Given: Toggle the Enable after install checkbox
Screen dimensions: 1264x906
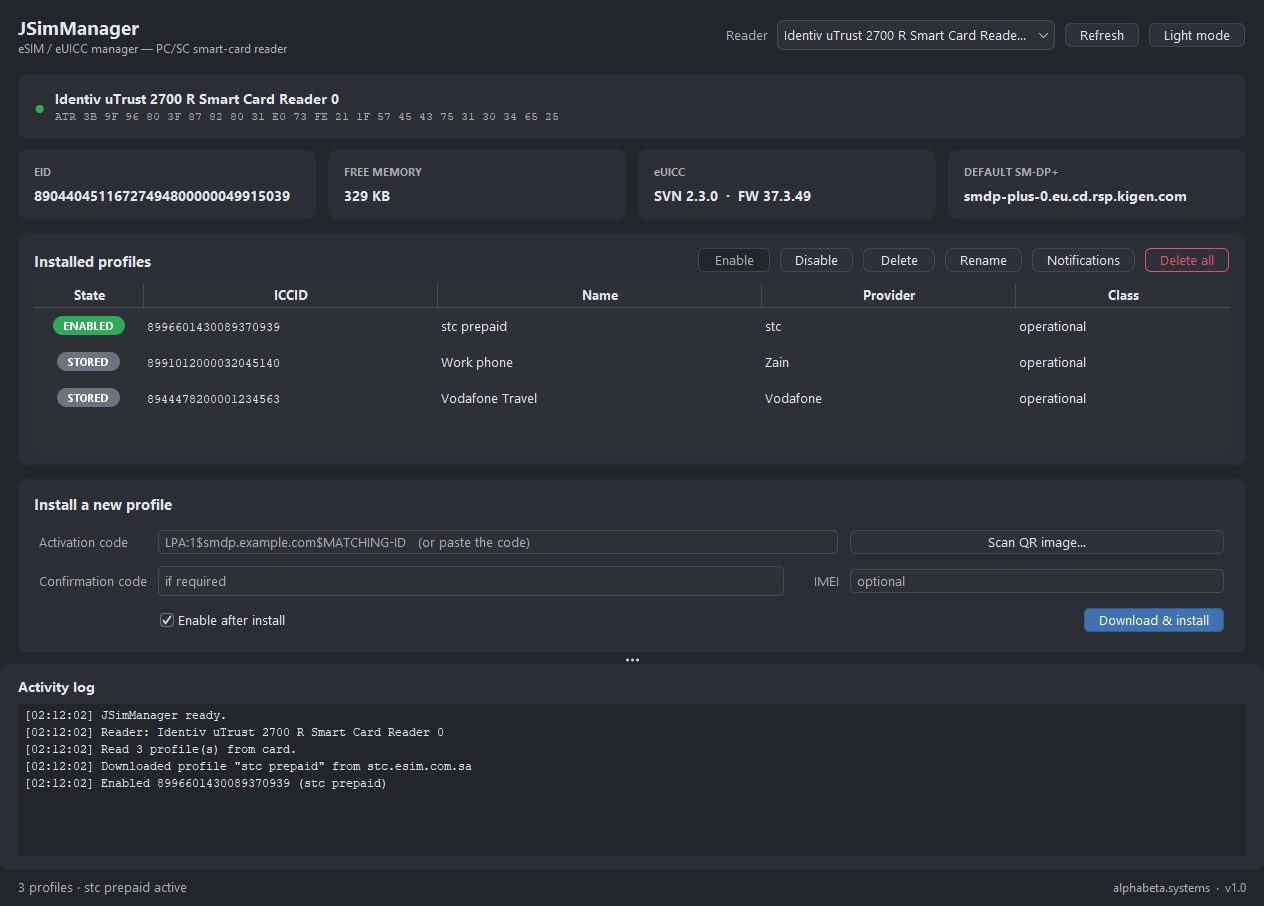Looking at the screenshot, I should (x=167, y=620).
